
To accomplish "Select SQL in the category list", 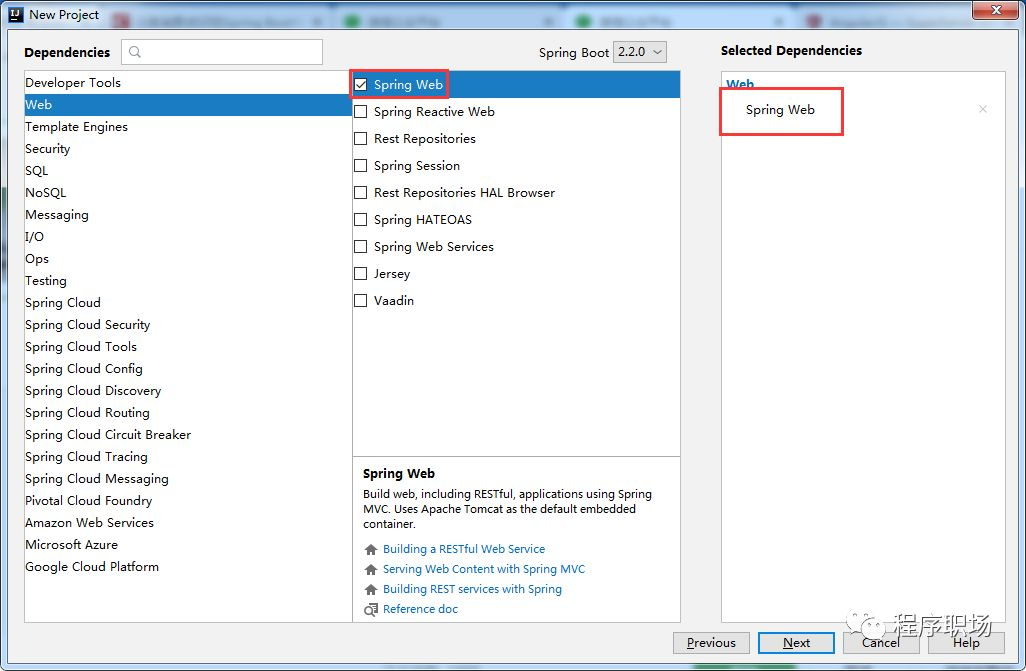I will click(x=188, y=171).
